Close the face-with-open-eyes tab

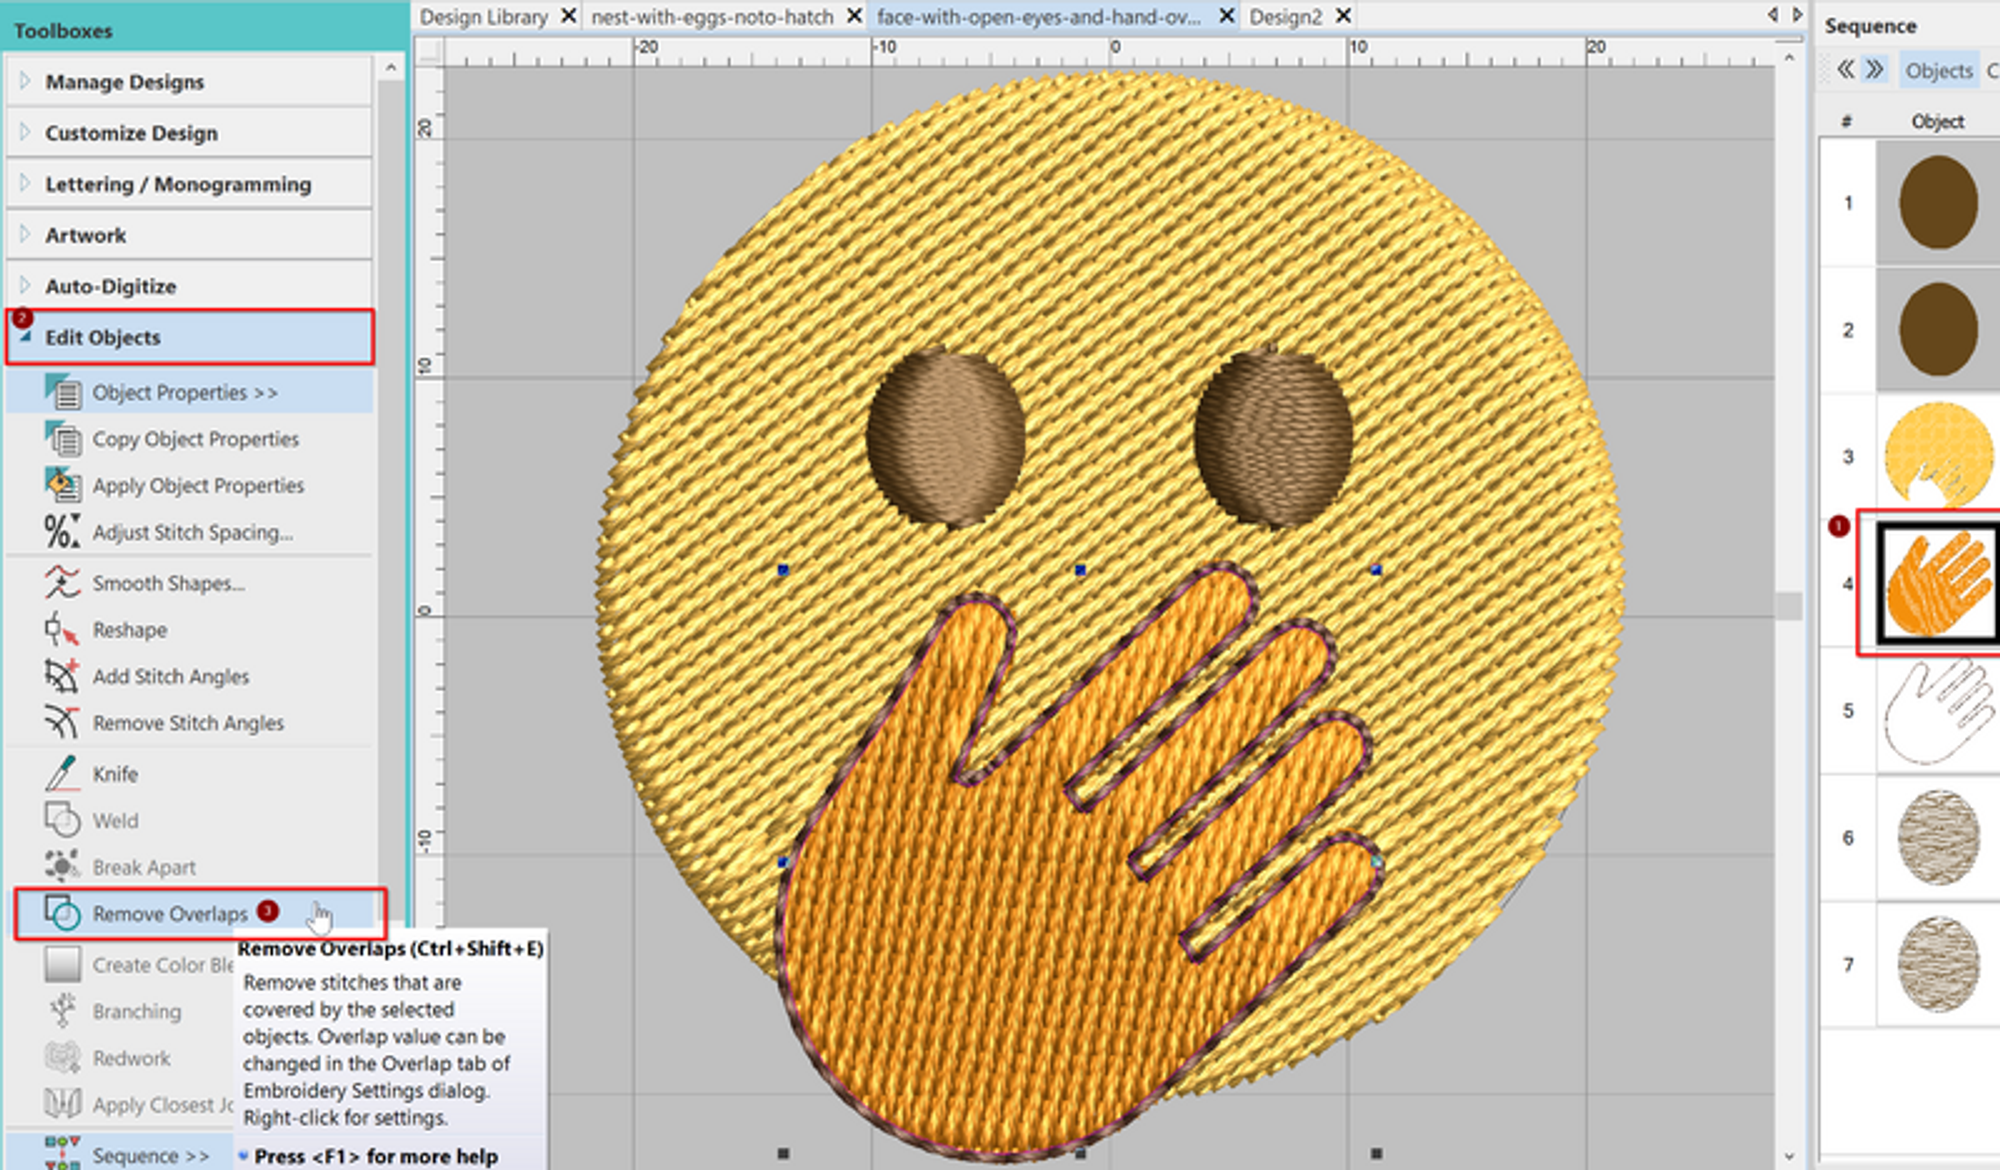click(1227, 16)
